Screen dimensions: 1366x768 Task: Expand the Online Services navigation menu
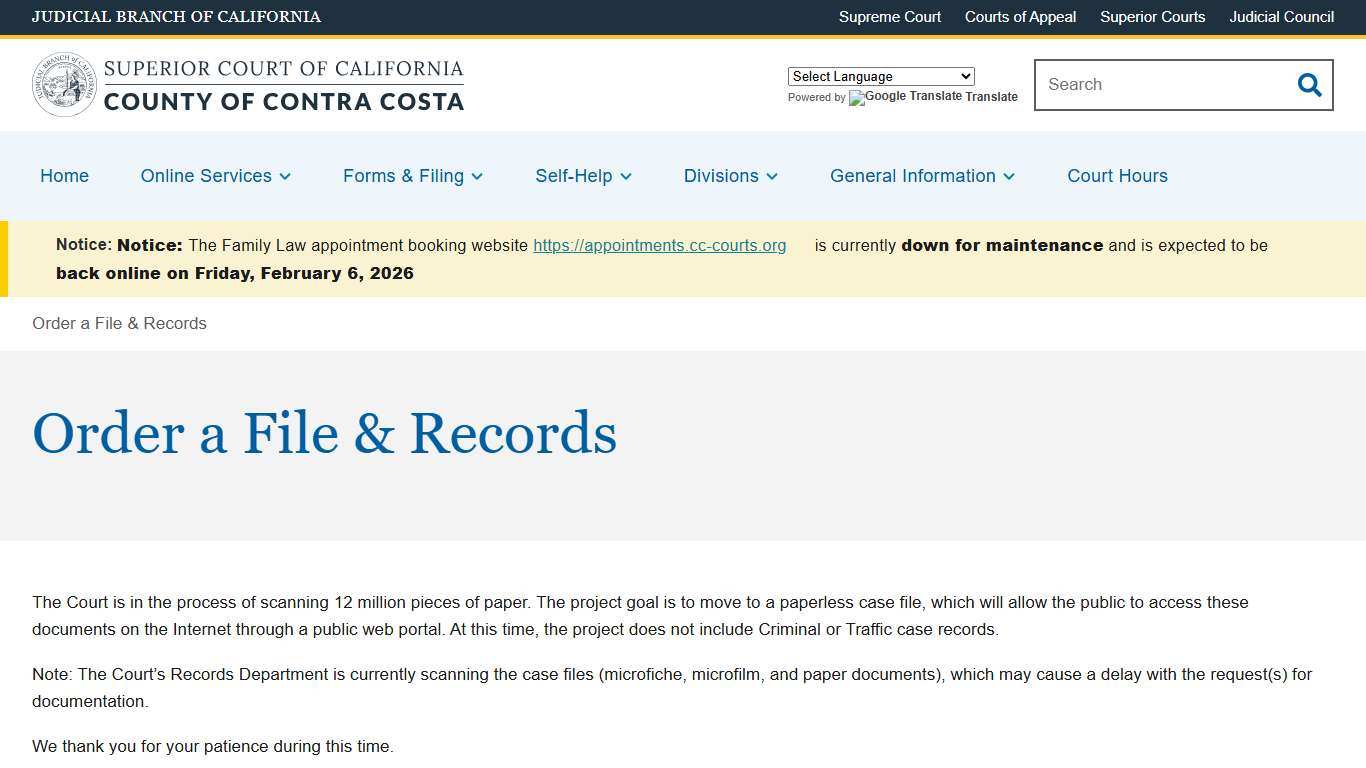coord(205,176)
